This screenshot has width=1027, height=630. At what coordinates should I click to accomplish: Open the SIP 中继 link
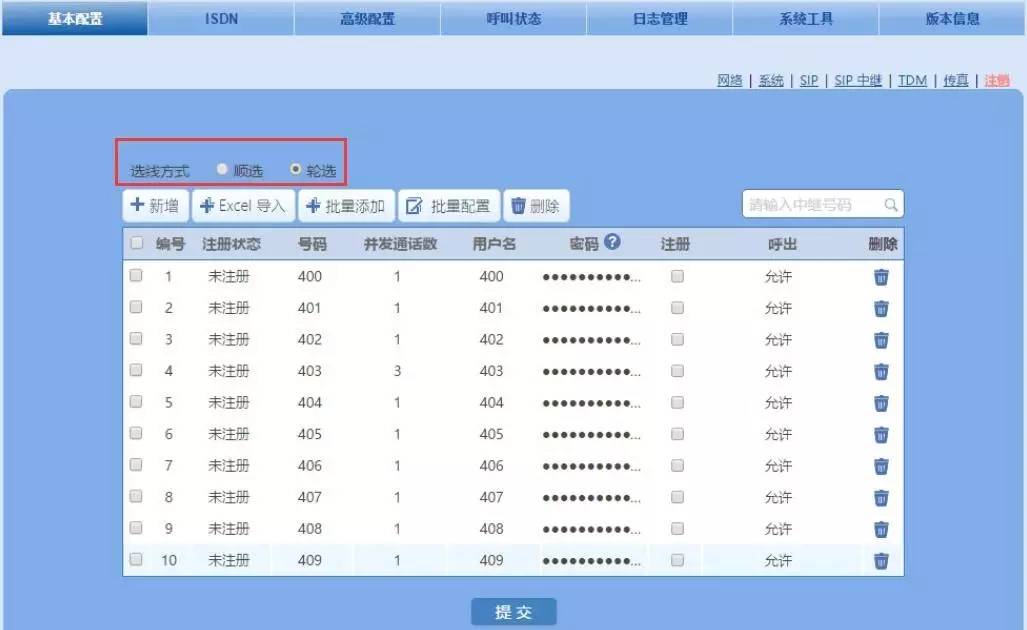[x=858, y=81]
